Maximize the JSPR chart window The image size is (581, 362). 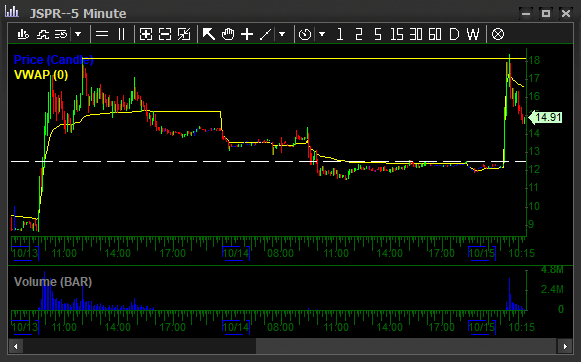click(x=545, y=13)
